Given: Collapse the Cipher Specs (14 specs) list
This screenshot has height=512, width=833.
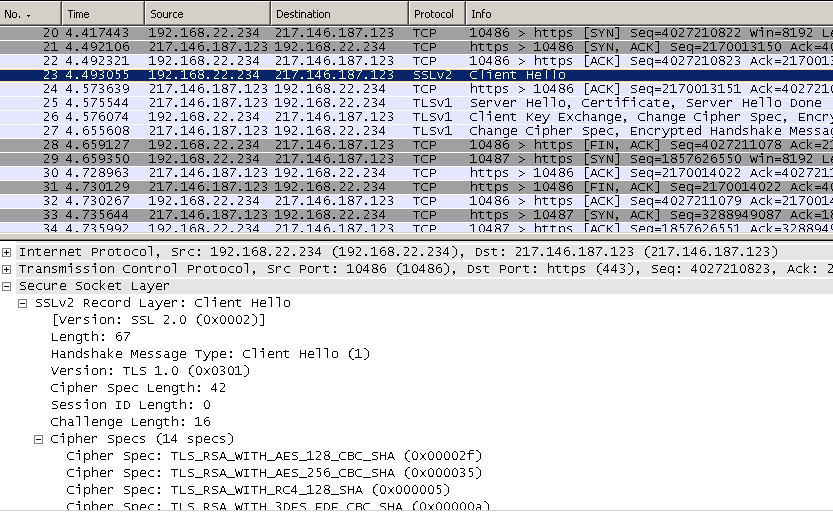Looking at the screenshot, I should coord(39,439).
